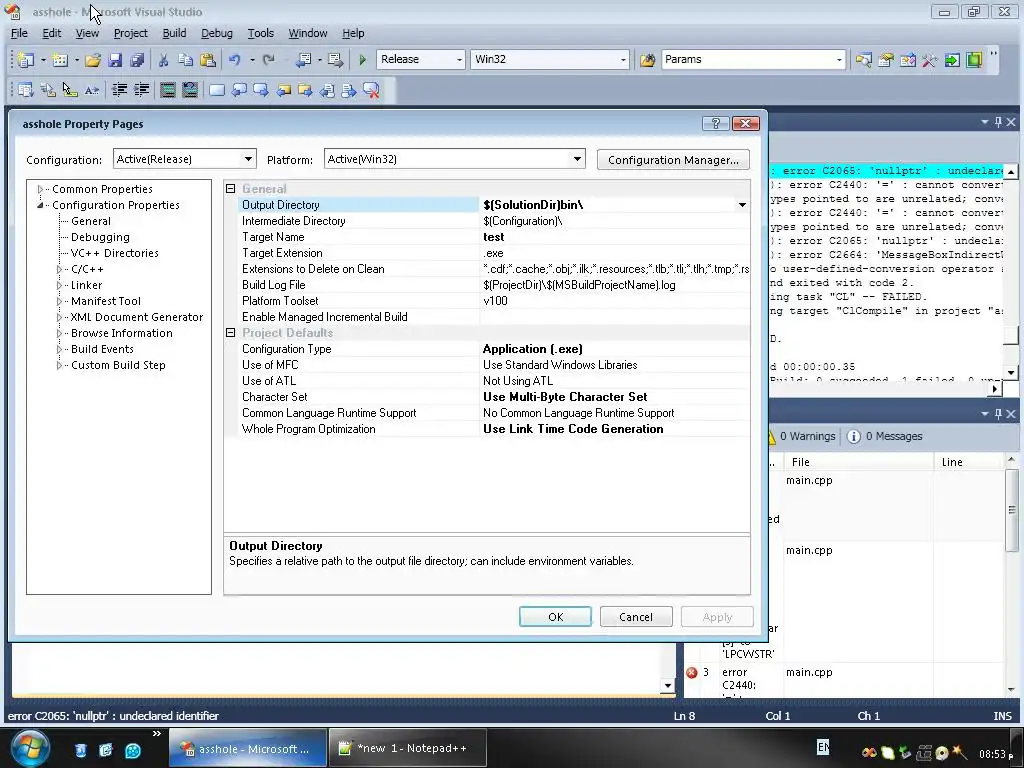The width and height of the screenshot is (1024, 768).
Task: Click the Configuration Manager button
Action: coord(673,160)
